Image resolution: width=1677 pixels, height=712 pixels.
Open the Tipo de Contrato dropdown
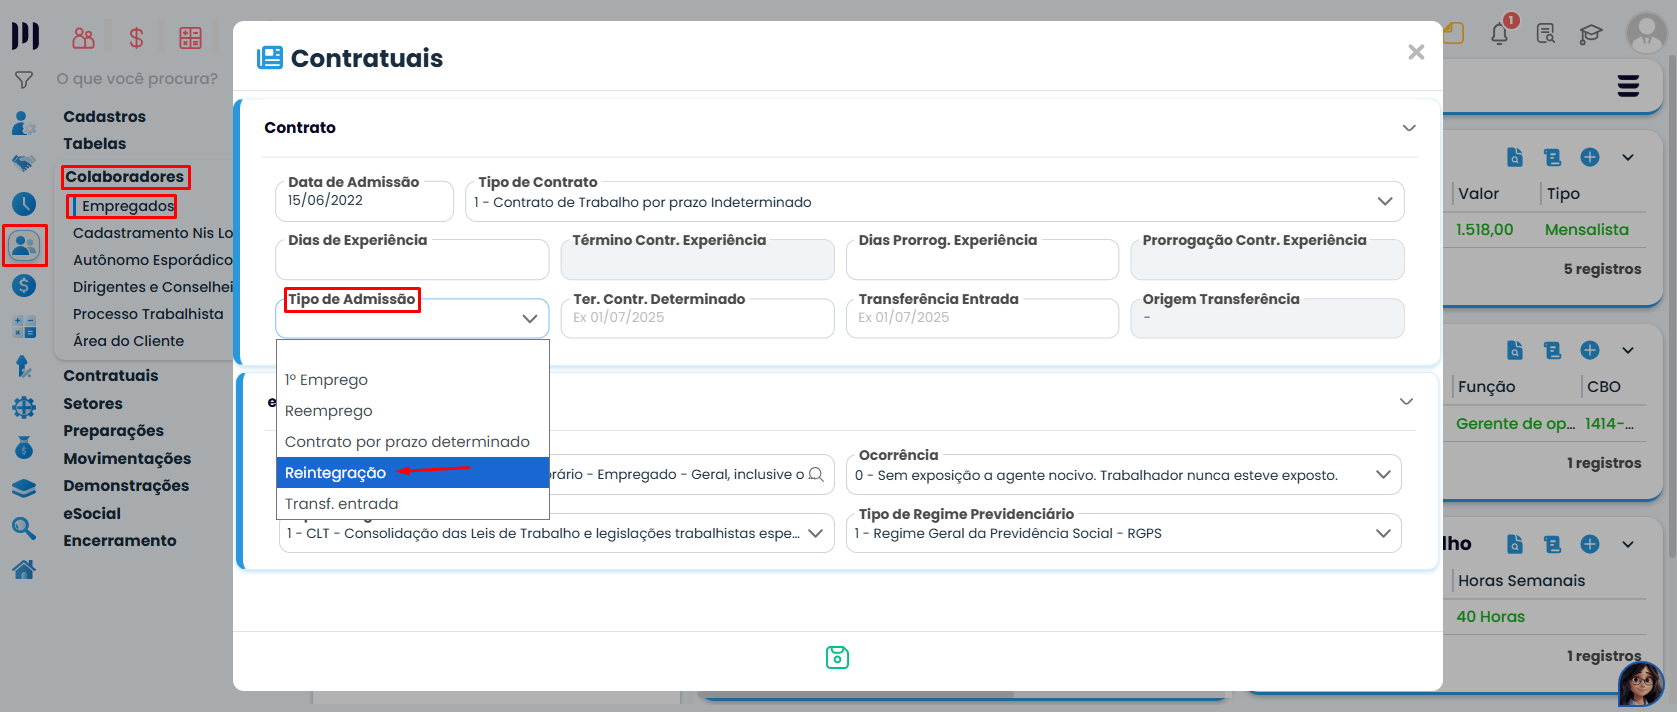pos(934,202)
